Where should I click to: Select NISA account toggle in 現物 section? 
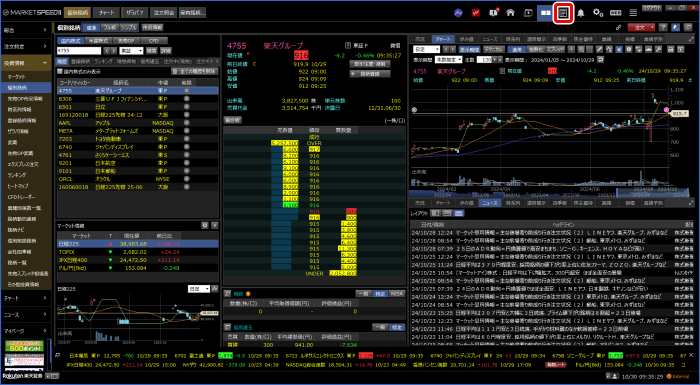coord(397,293)
